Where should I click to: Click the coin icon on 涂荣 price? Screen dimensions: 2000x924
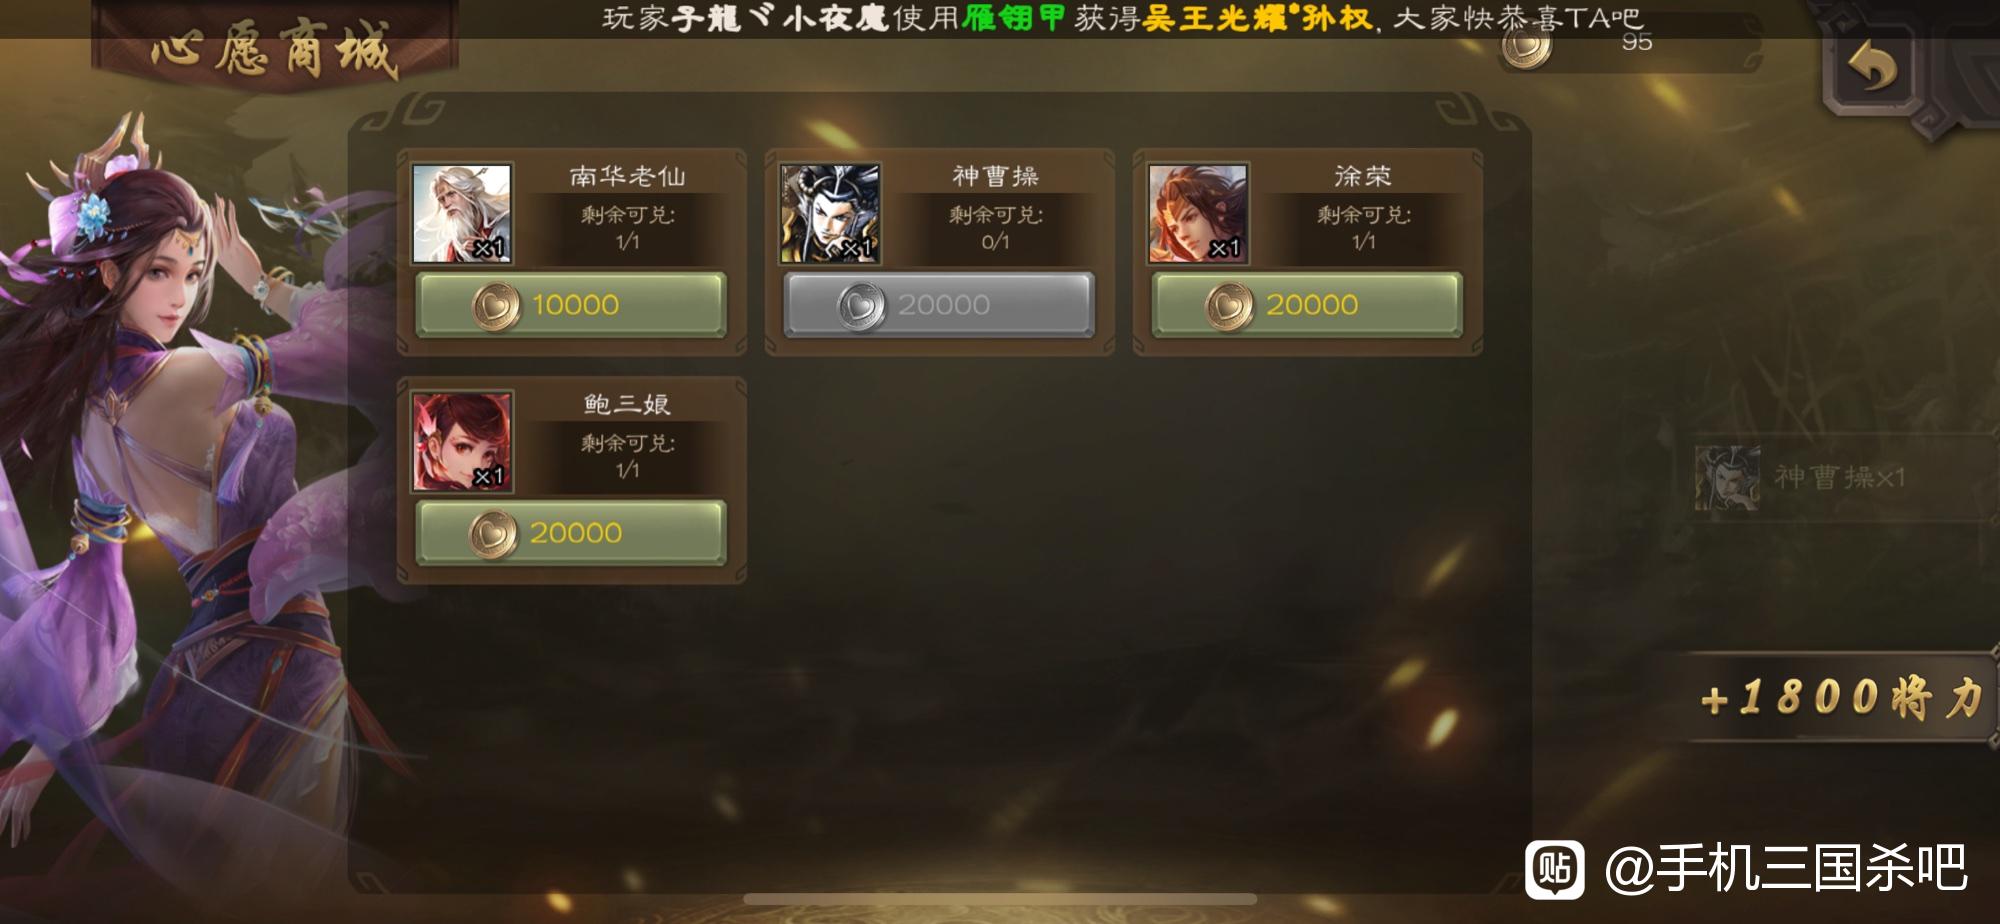(x=1229, y=305)
